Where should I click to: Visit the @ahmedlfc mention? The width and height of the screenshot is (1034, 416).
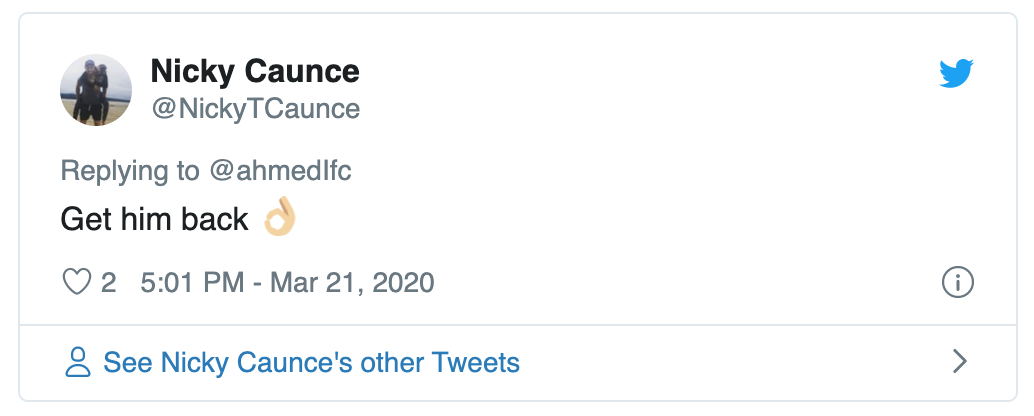click(280, 170)
